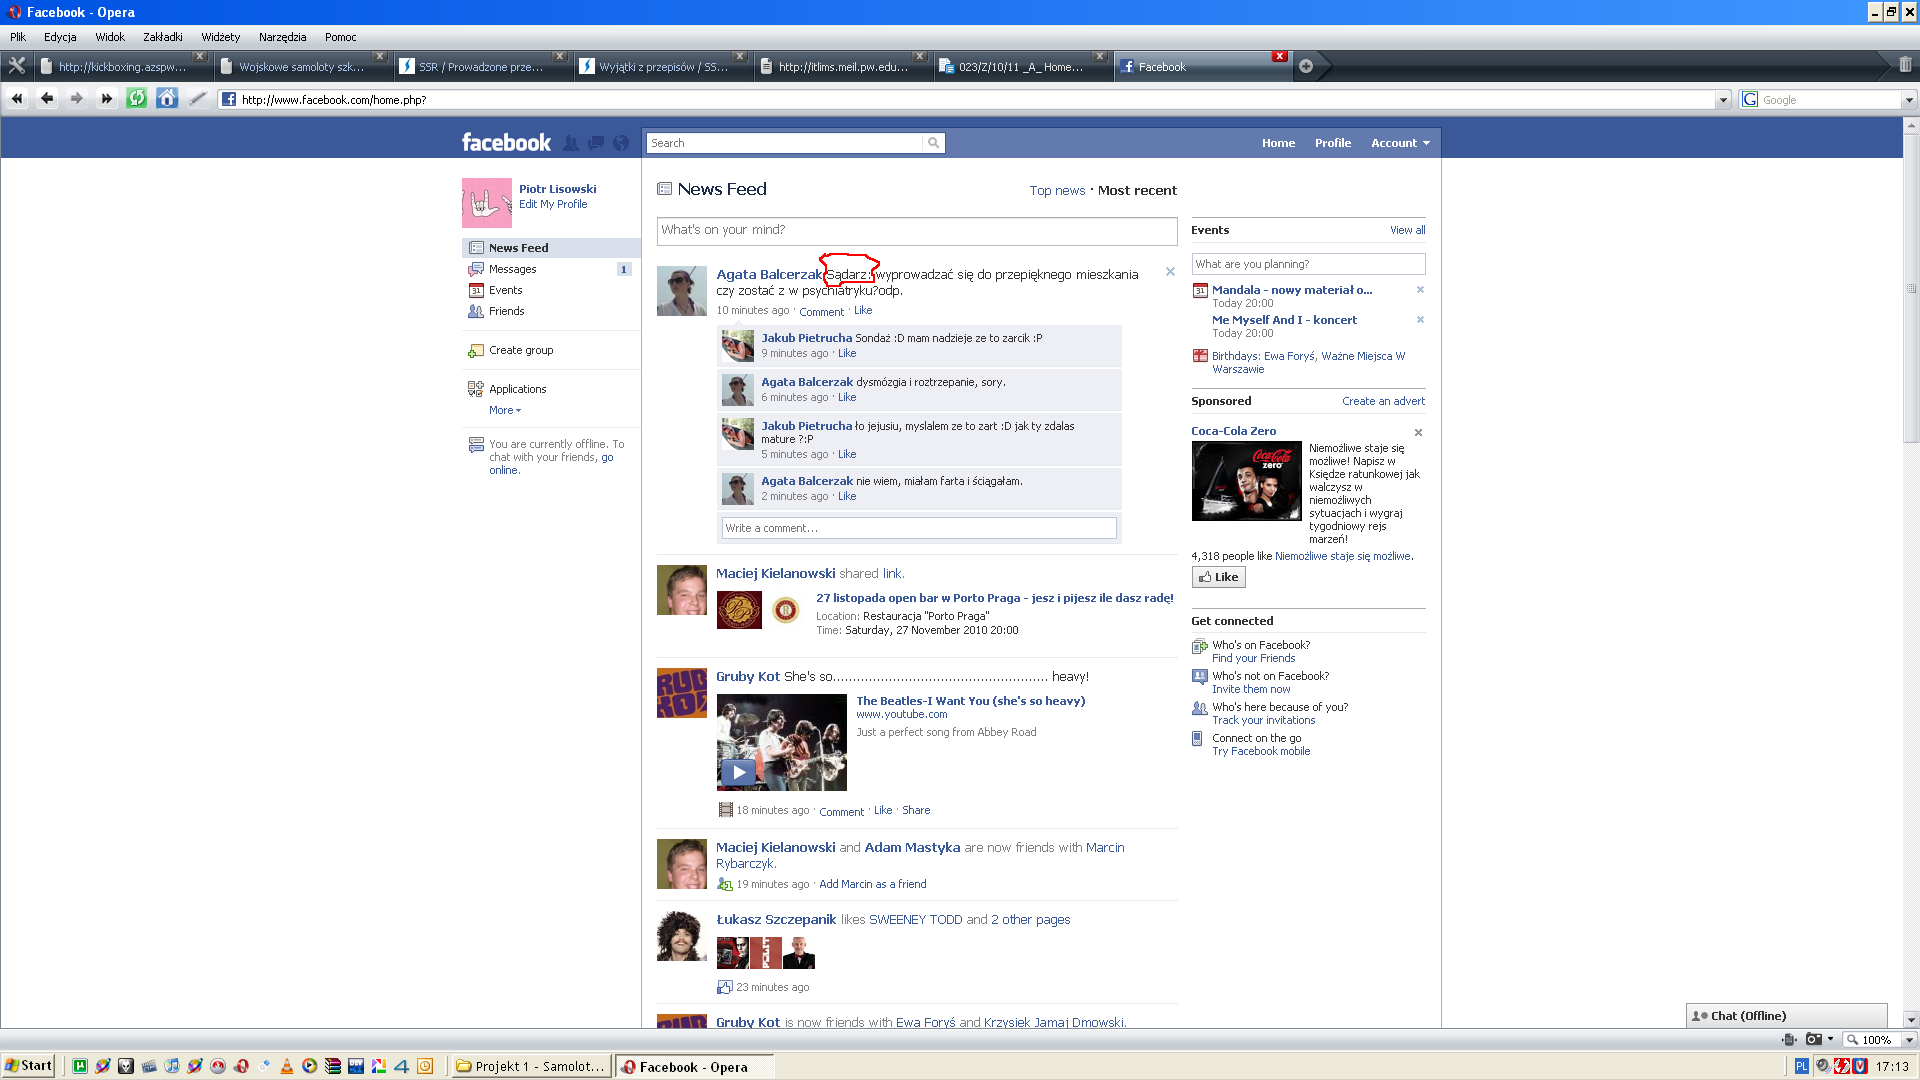Click View all events link
The height and width of the screenshot is (1080, 1920).
tap(1407, 230)
